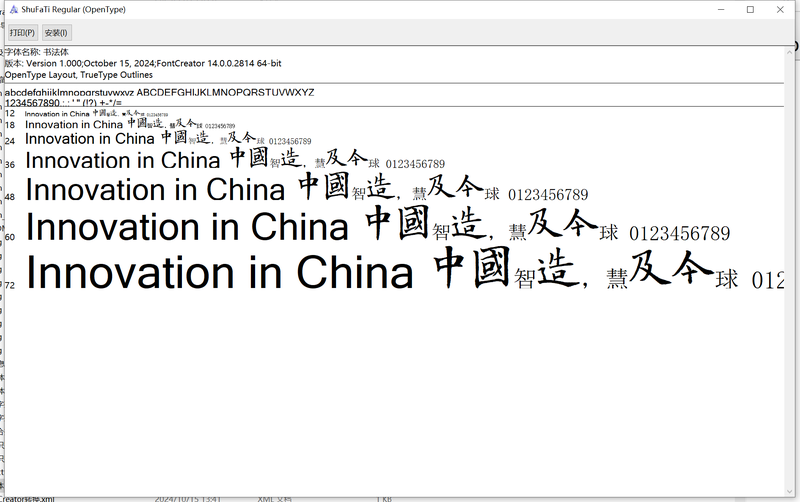Click the scrollbar up arrow

pyautogui.click(x=790, y=51)
